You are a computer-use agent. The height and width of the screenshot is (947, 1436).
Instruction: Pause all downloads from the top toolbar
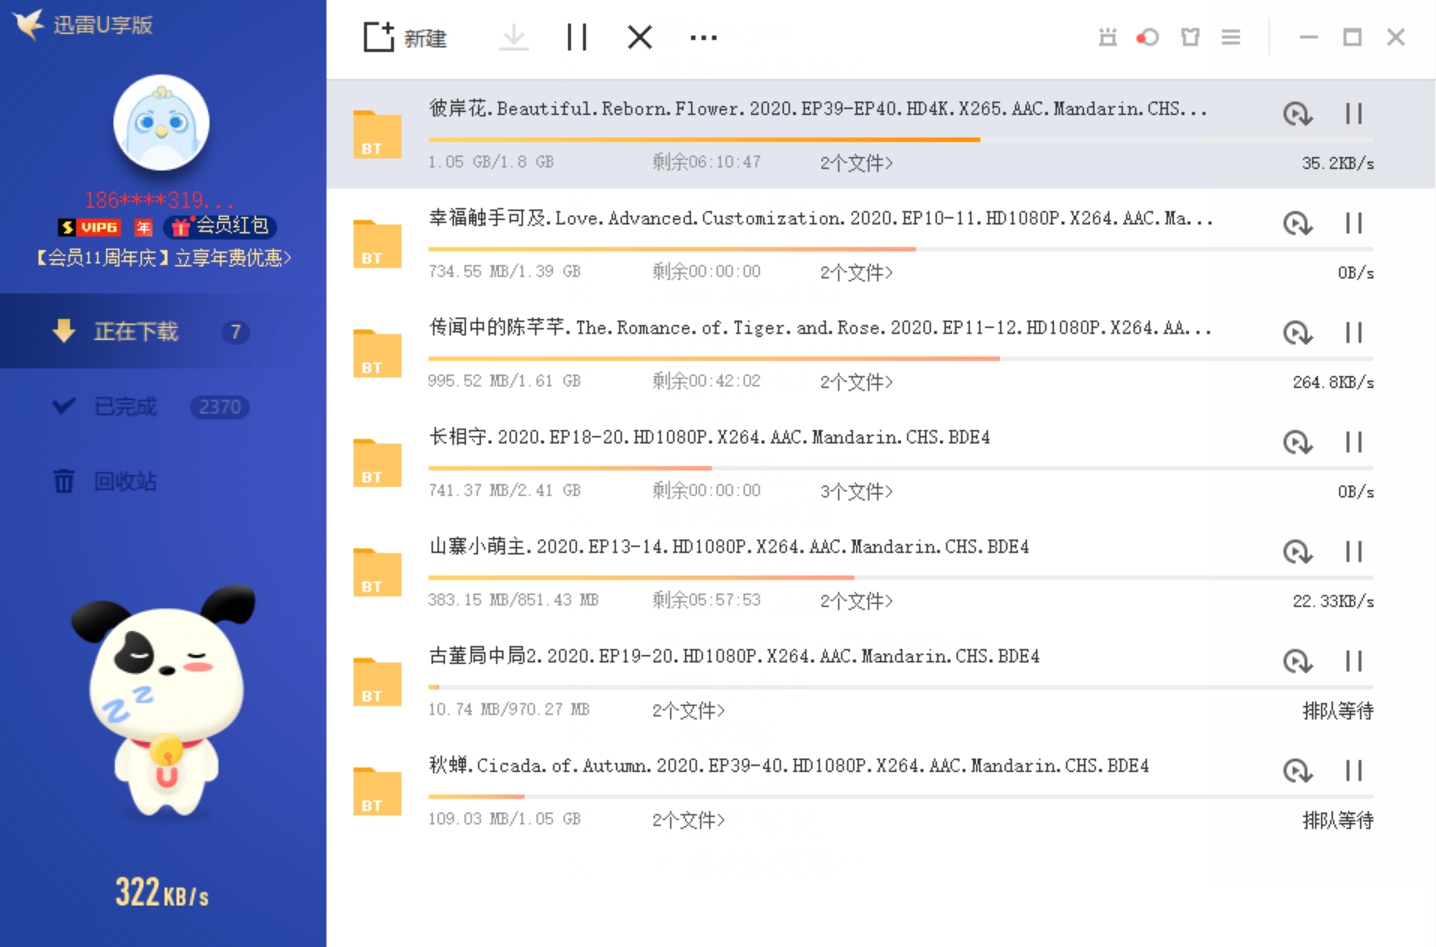tap(576, 37)
